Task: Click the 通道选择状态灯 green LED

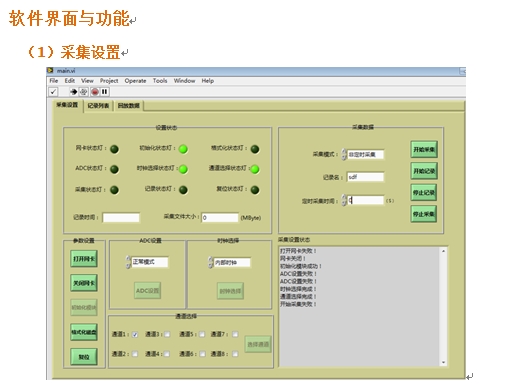Action: [x=255, y=169]
